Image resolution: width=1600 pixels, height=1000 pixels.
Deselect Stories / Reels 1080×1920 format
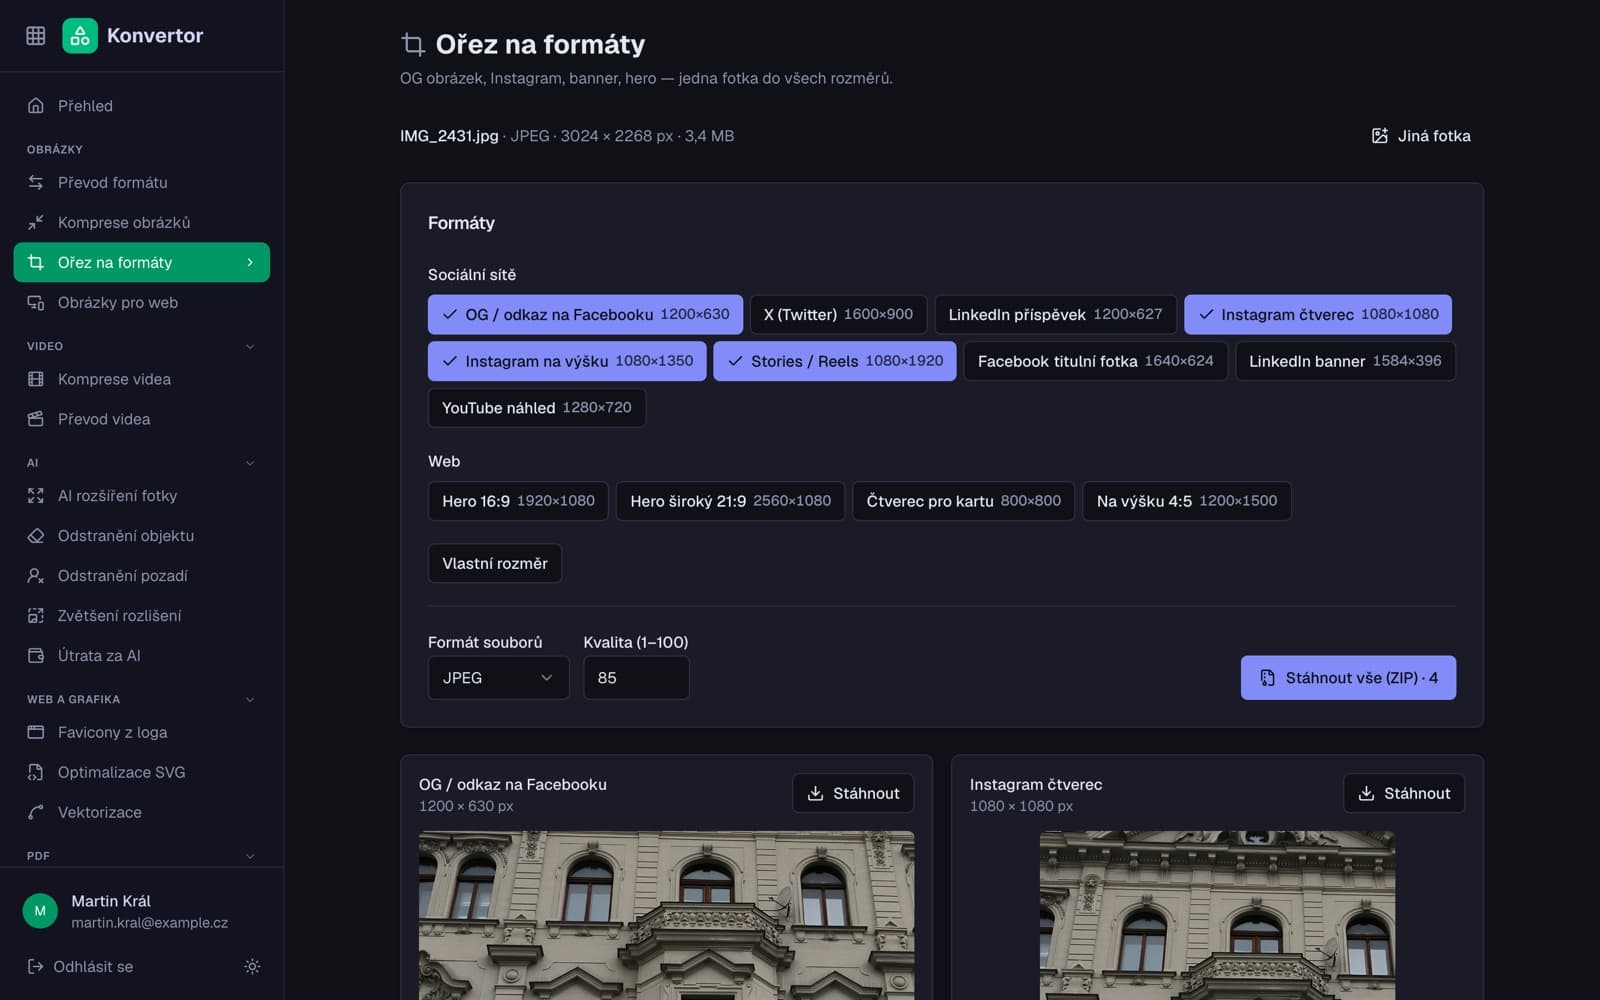pyautogui.click(x=835, y=361)
